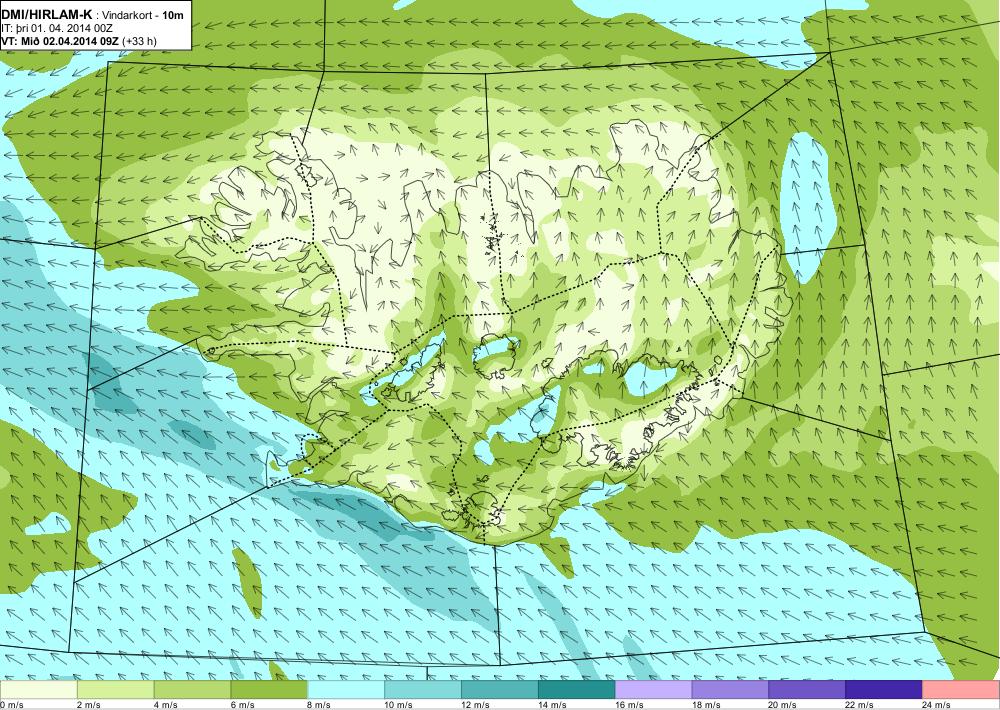Click the '0 m/s' legend label

[12, 705]
